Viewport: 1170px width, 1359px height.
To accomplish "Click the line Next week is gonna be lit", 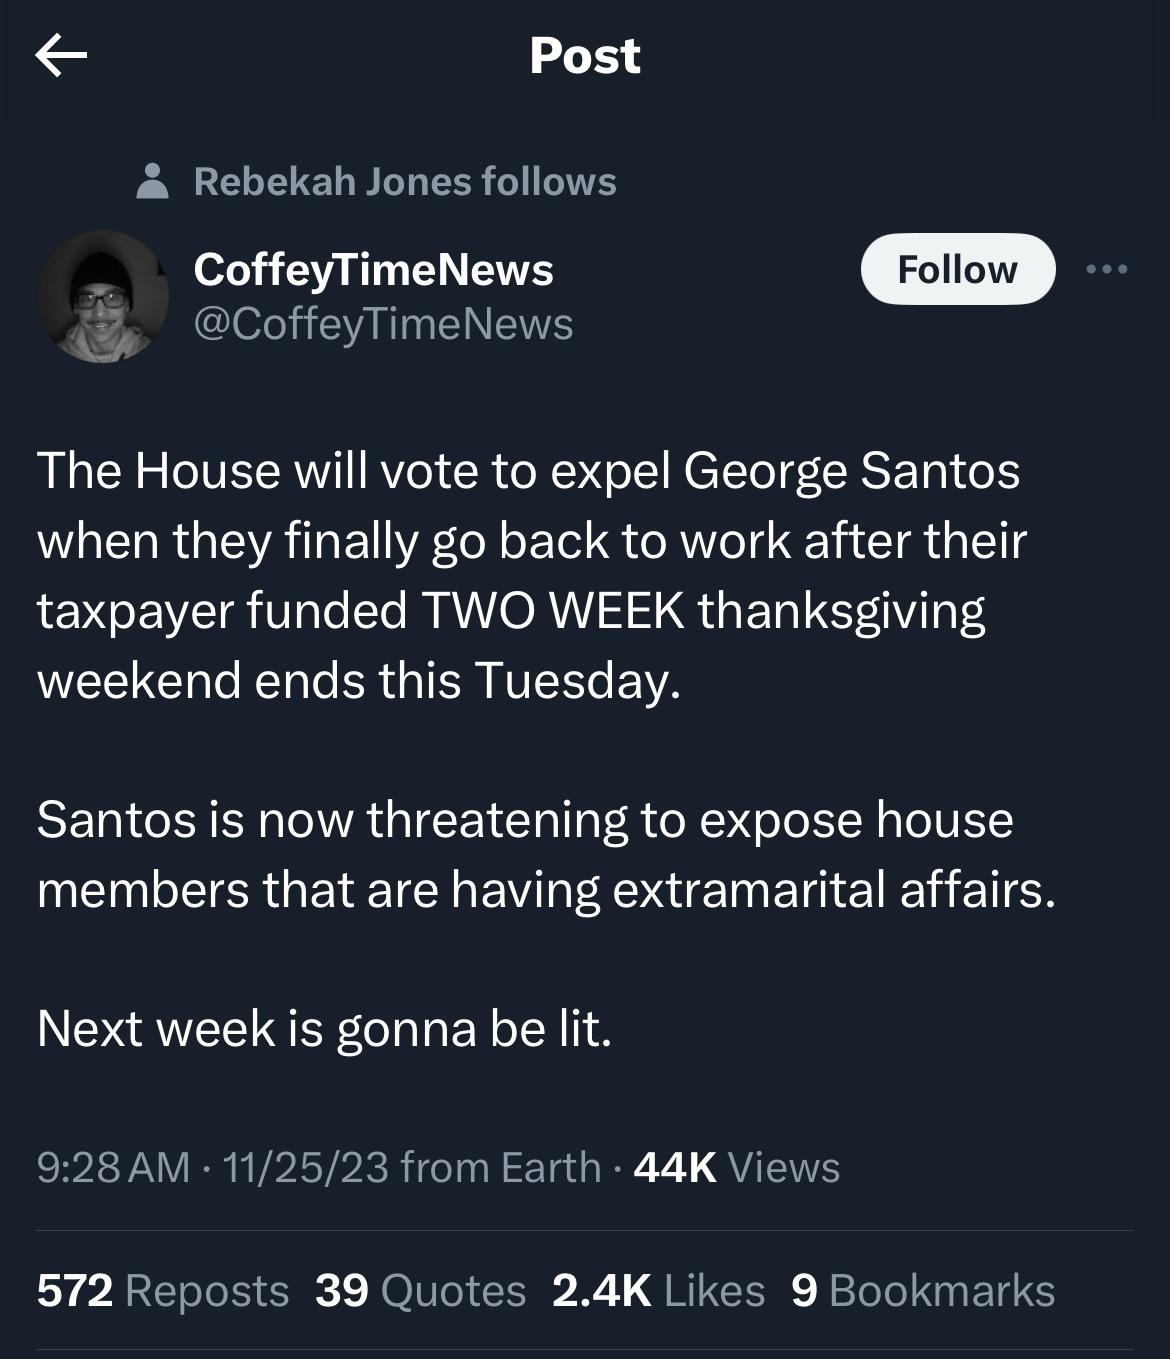I will pos(324,1028).
